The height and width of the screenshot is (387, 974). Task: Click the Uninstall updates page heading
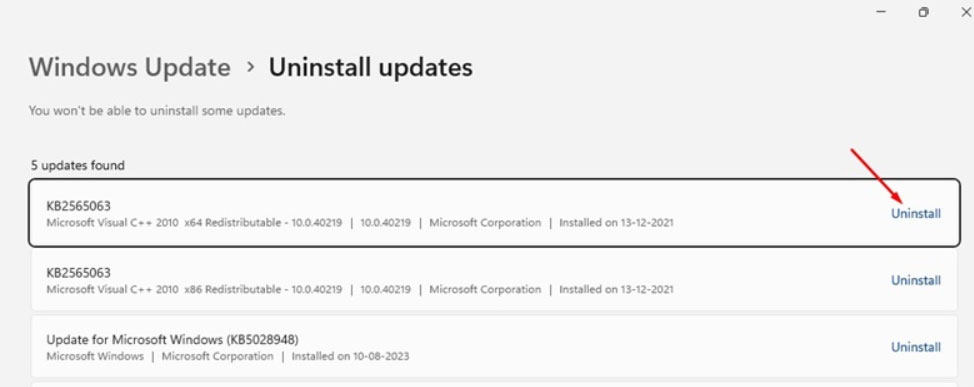(370, 67)
